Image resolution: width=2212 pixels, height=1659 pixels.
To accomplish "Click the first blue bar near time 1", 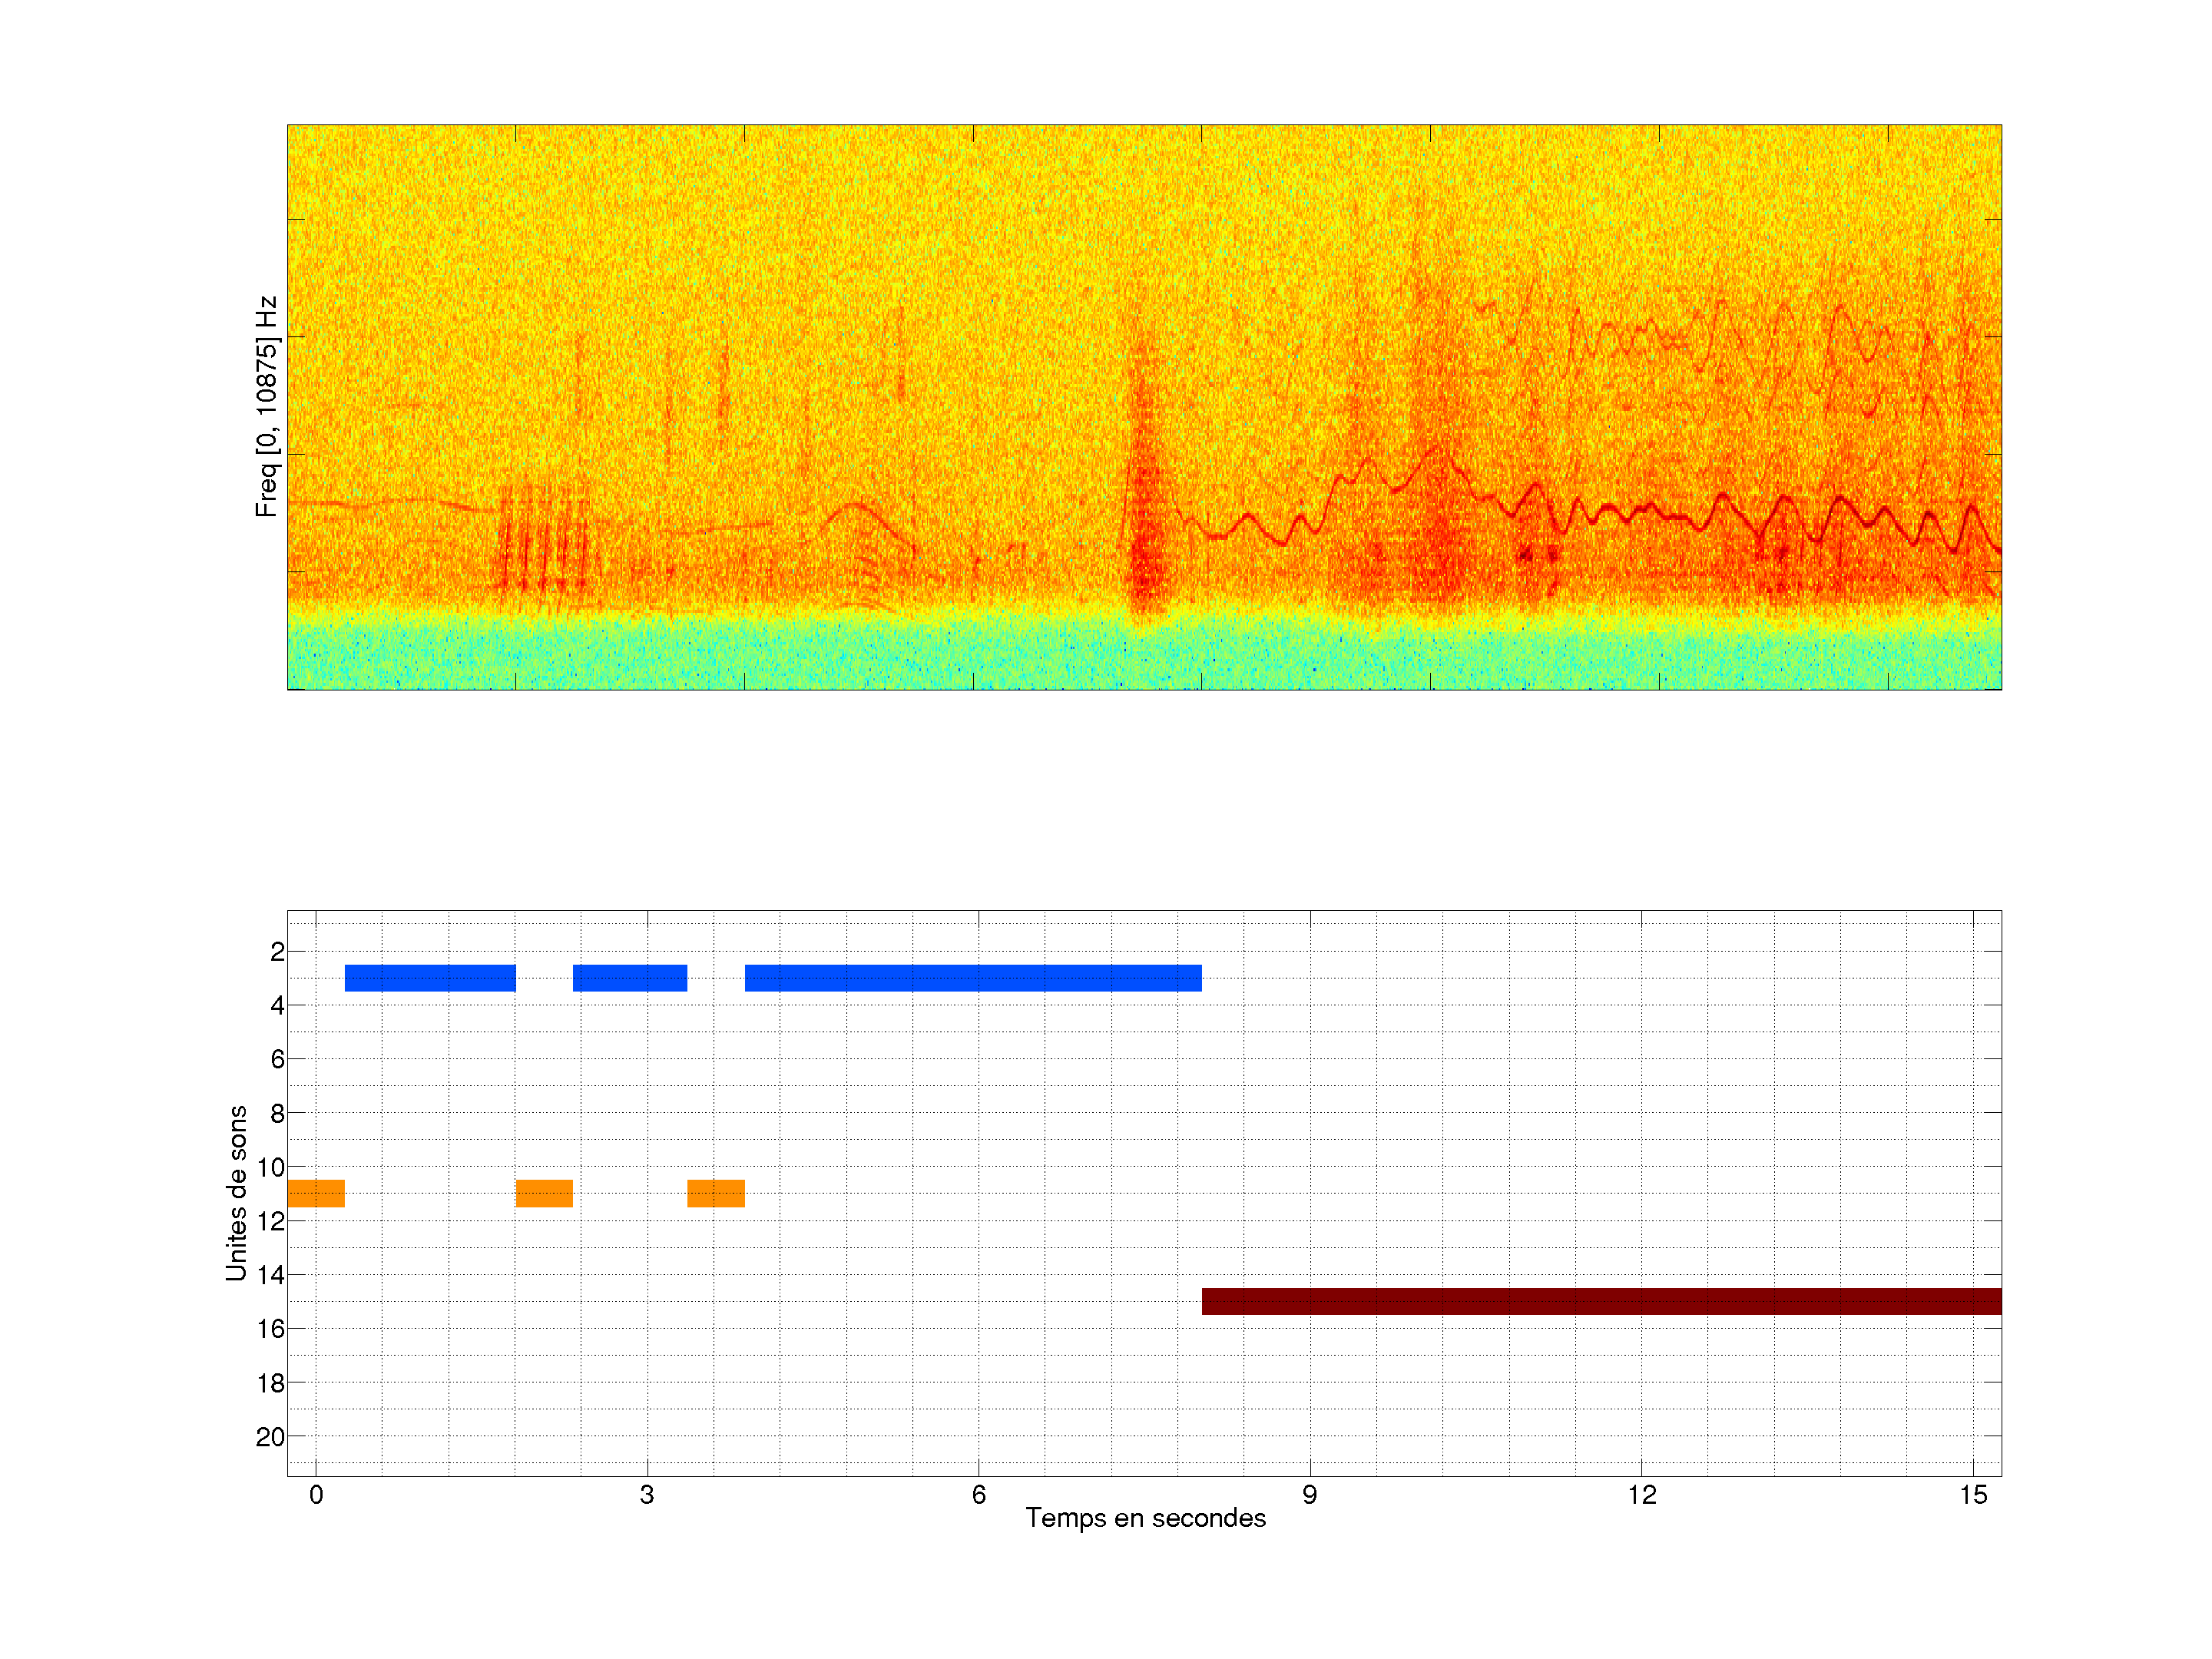I will click(430, 978).
